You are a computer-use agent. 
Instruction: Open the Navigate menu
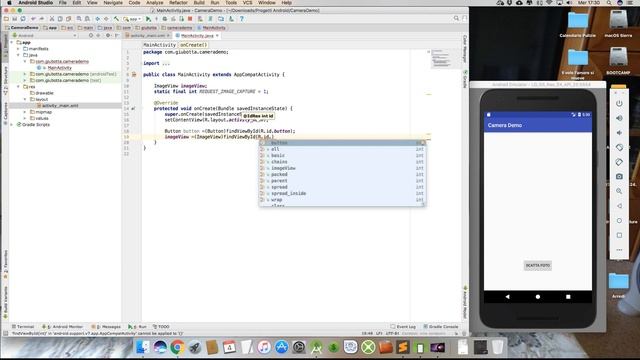point(113,2)
